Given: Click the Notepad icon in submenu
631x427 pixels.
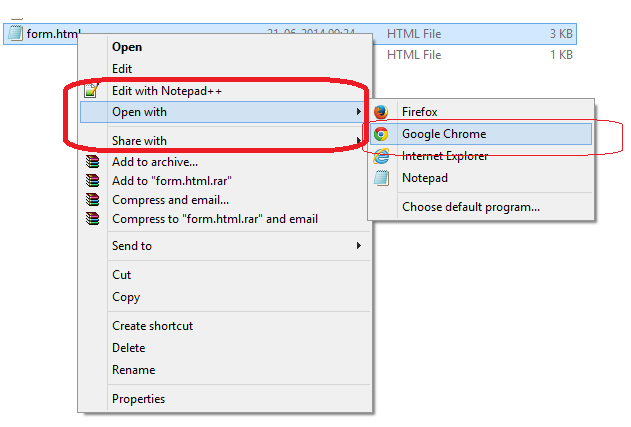Looking at the screenshot, I should 381,178.
